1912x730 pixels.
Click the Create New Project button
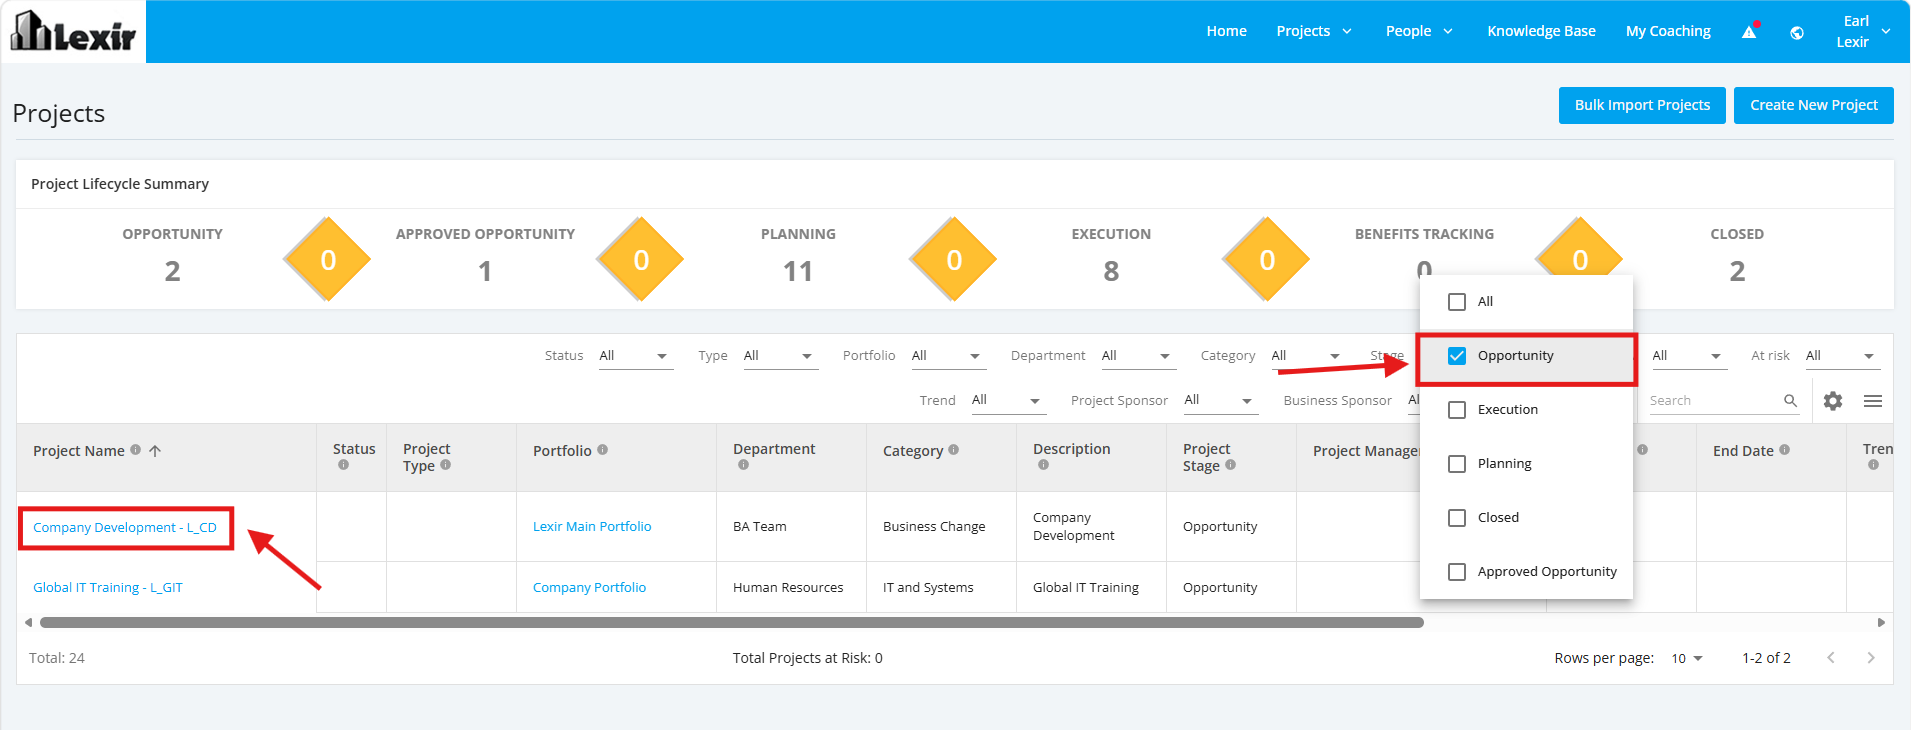pyautogui.click(x=1814, y=105)
